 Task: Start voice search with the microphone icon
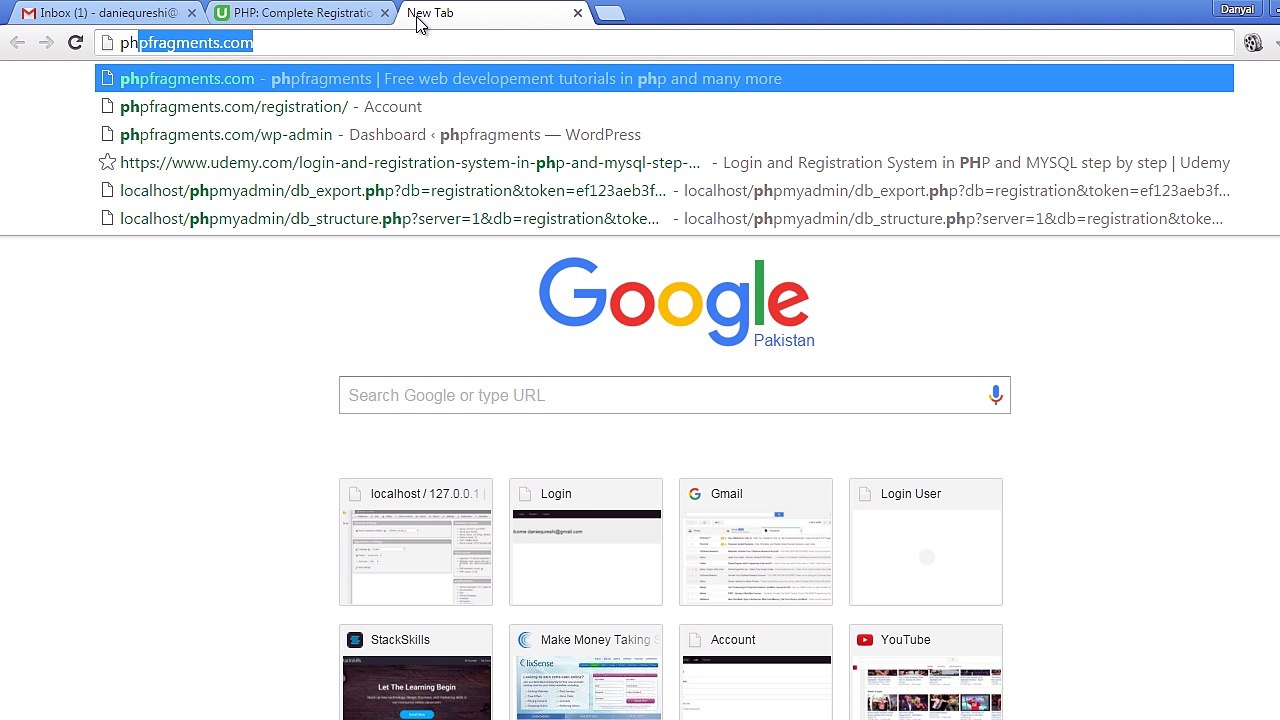pos(995,395)
